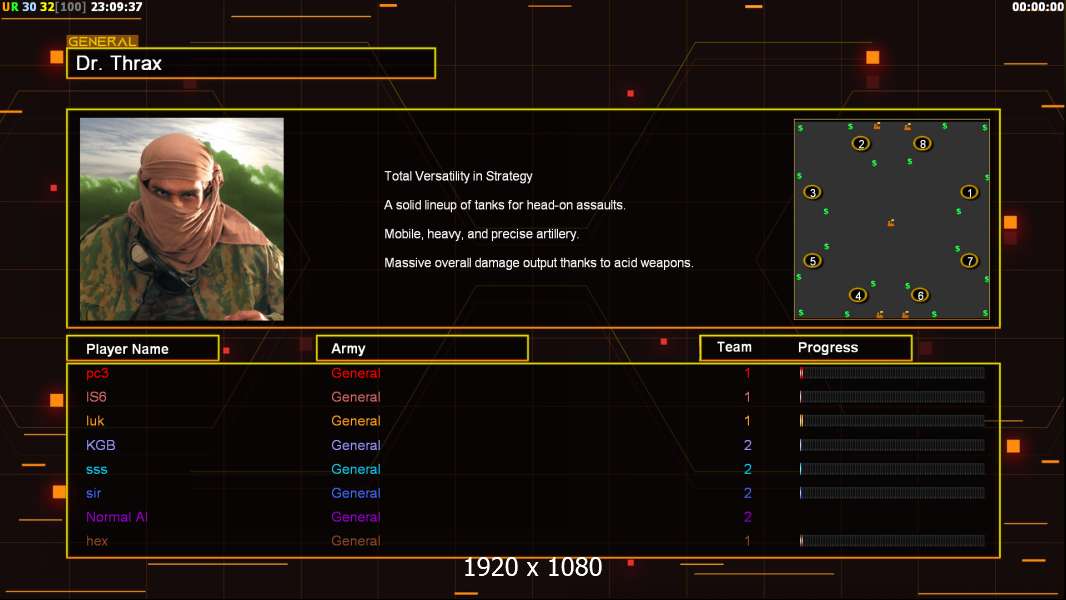This screenshot has height=600, width=1066.
Task: Click IS6's General army entry
Action: (x=356, y=397)
